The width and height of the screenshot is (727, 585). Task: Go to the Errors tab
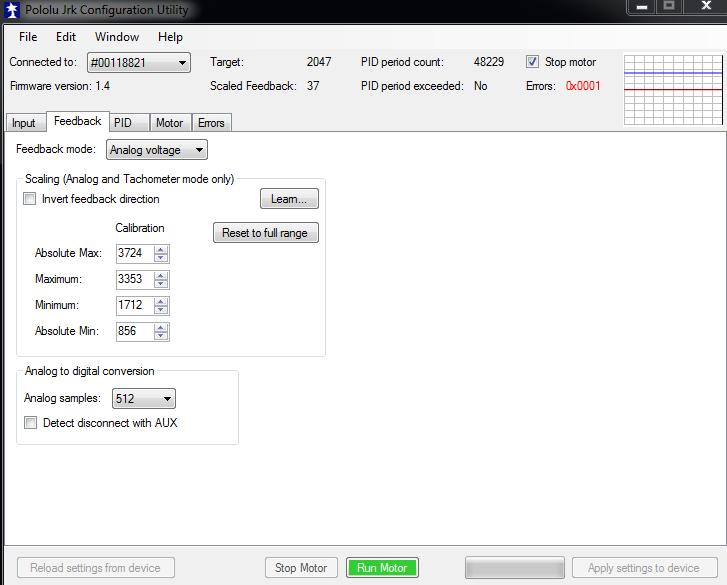(211, 123)
